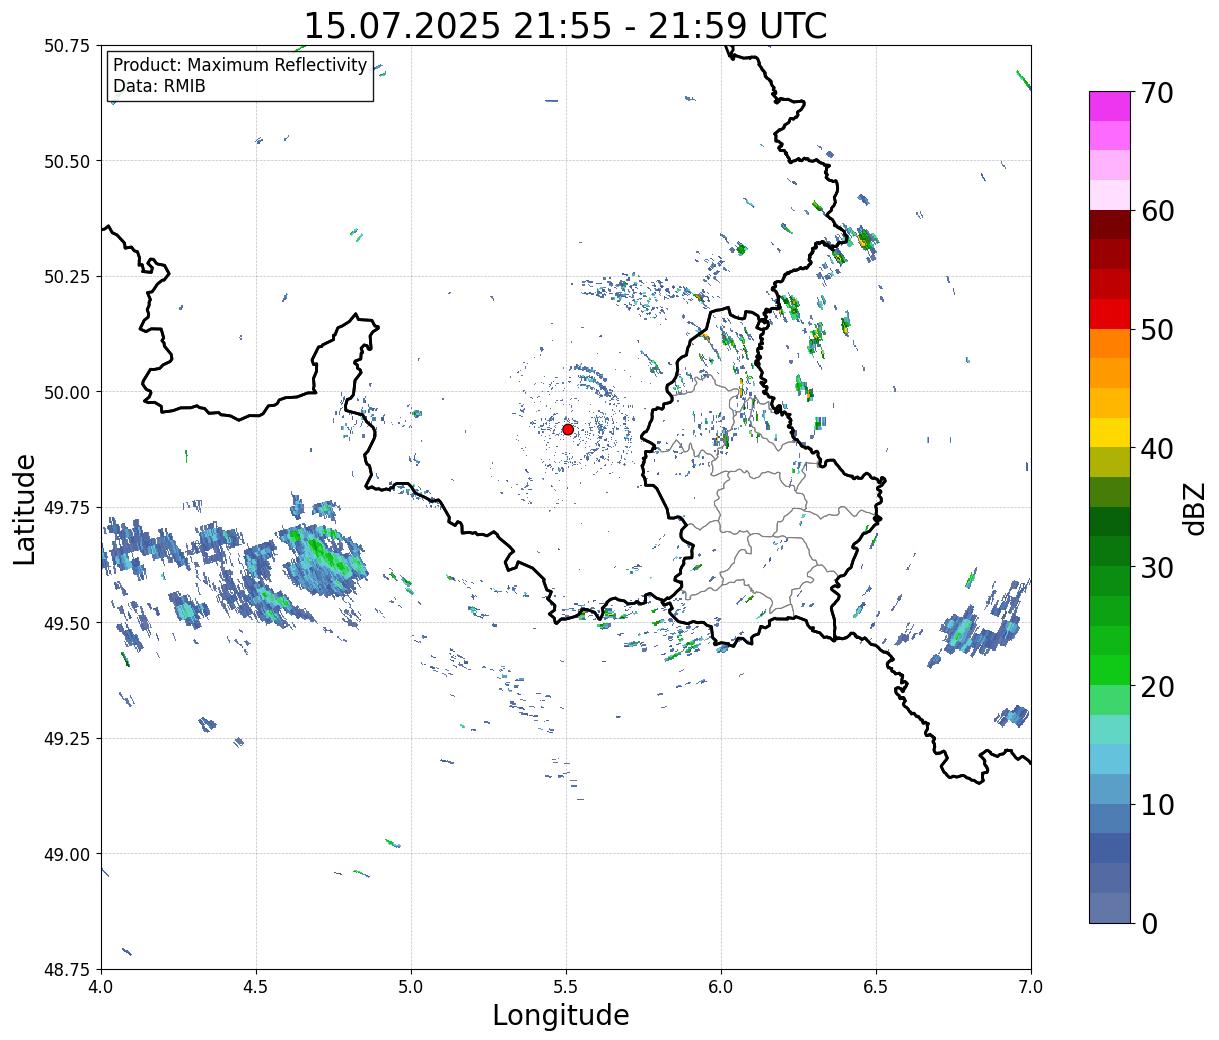
Task: Click the longitude tick label 6.5
Action: (x=876, y=987)
